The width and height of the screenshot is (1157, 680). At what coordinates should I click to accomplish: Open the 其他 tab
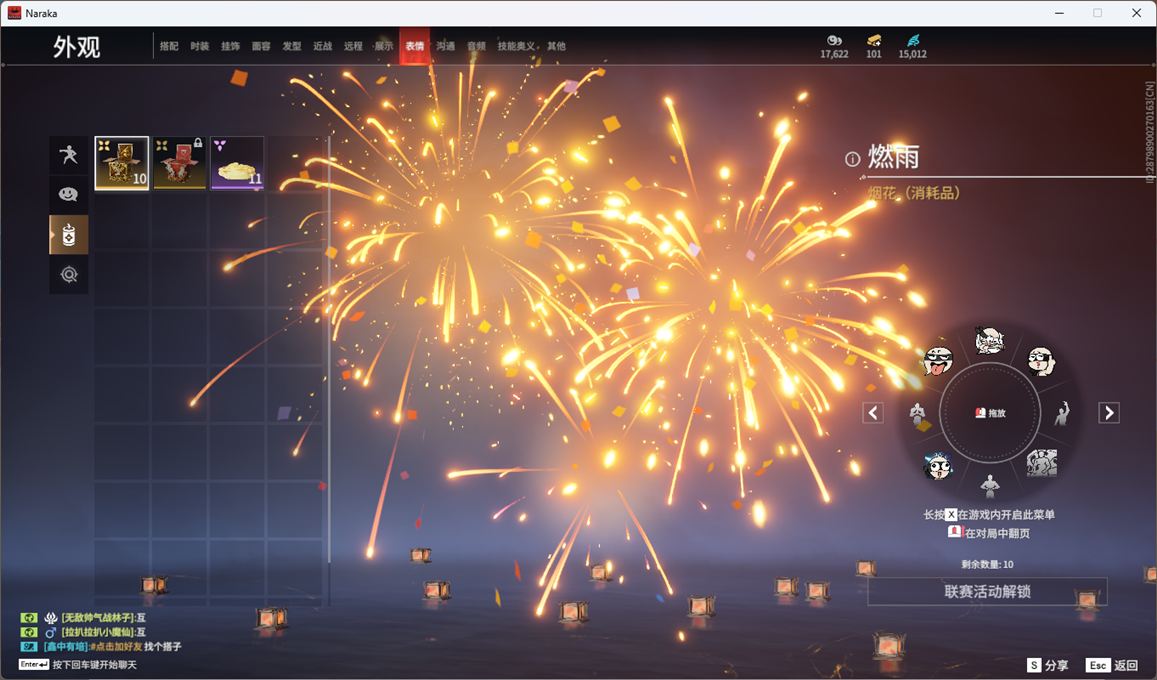[556, 46]
